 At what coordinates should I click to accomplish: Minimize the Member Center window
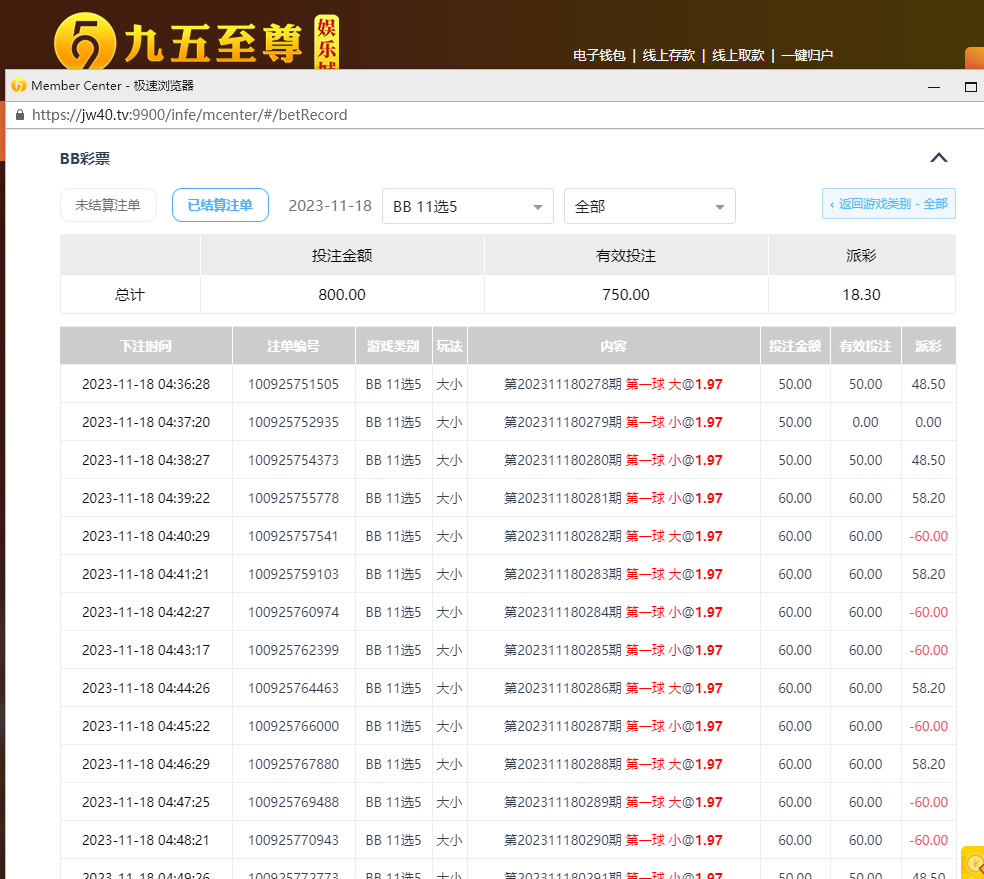point(934,87)
